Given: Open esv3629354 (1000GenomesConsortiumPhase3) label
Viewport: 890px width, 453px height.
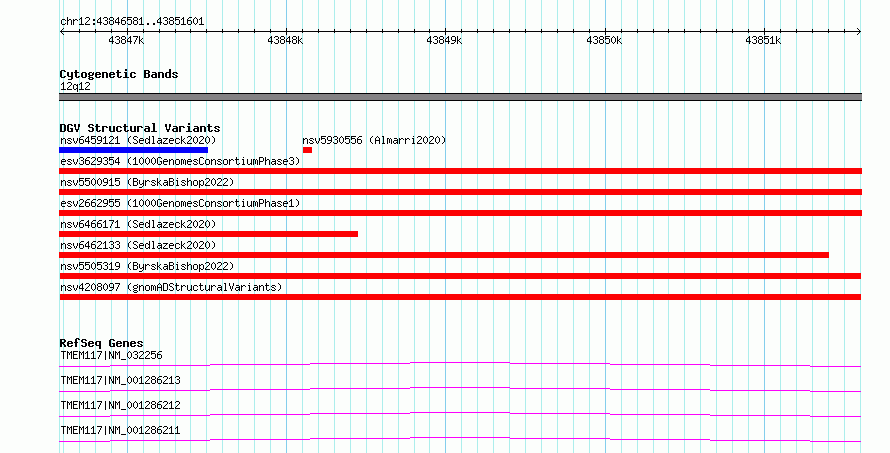Looking at the screenshot, I should pos(180,161).
